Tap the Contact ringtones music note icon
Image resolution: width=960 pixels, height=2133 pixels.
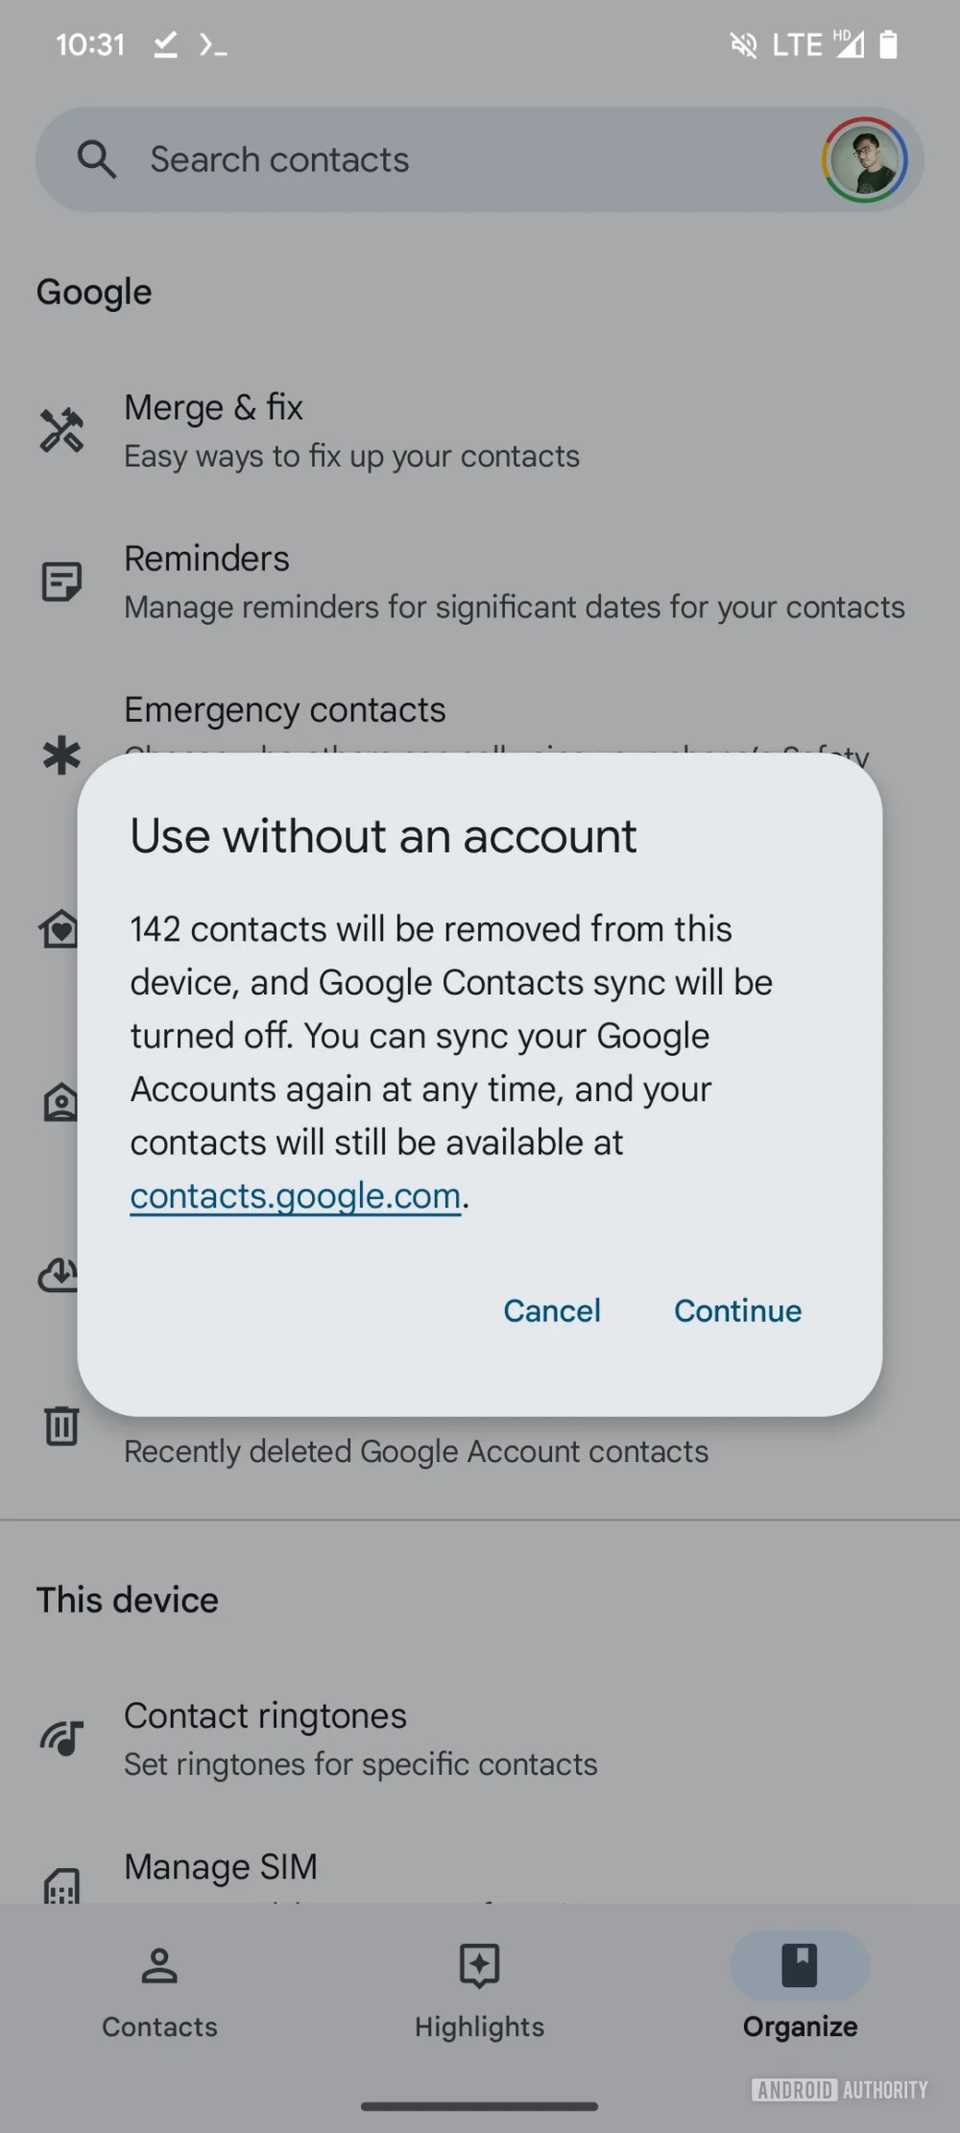tap(63, 1737)
